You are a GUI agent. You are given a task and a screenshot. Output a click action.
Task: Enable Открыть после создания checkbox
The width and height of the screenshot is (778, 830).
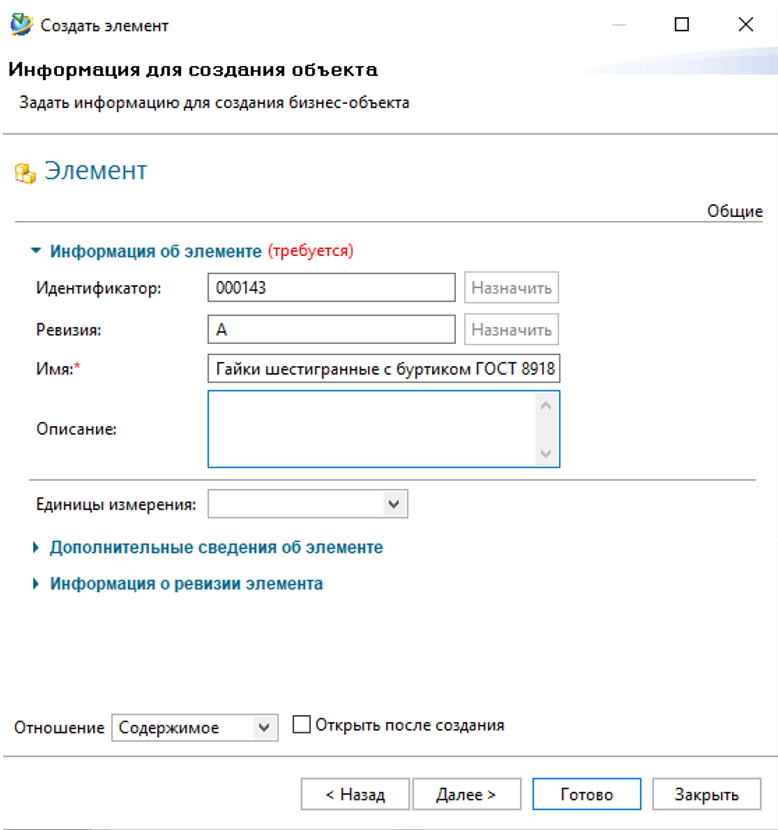pyautogui.click(x=302, y=724)
